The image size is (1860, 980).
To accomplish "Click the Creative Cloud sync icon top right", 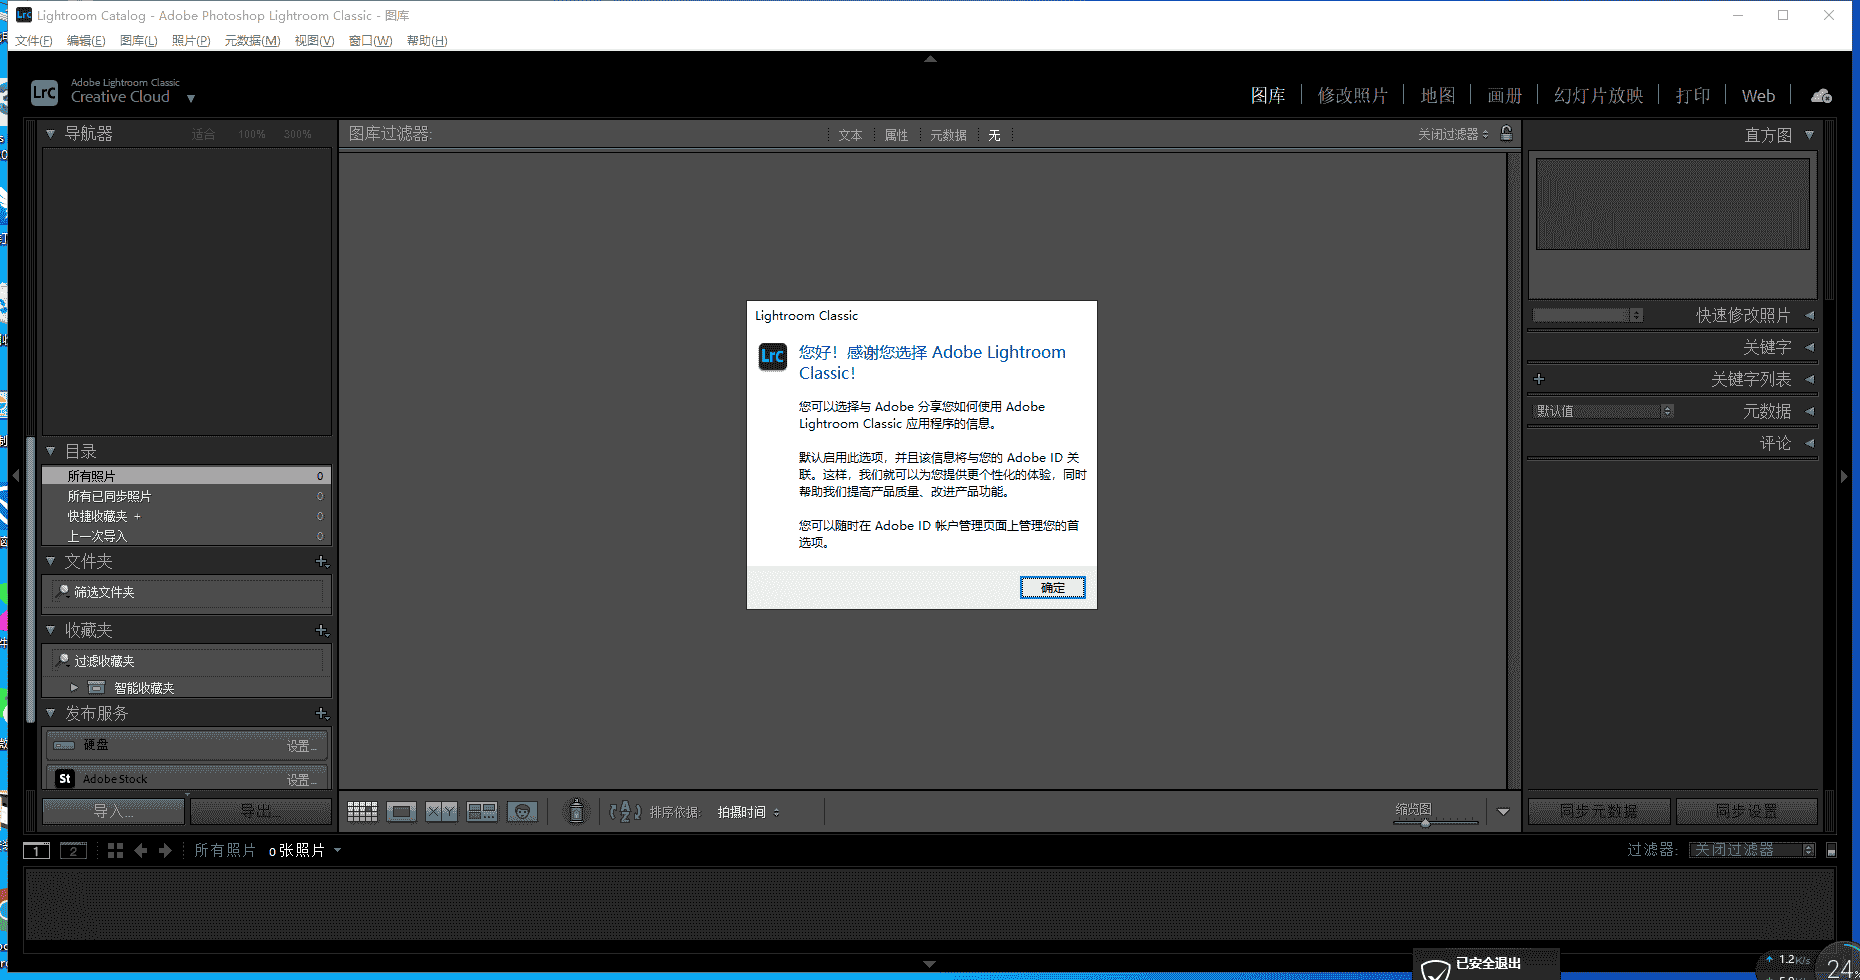I will tap(1821, 94).
